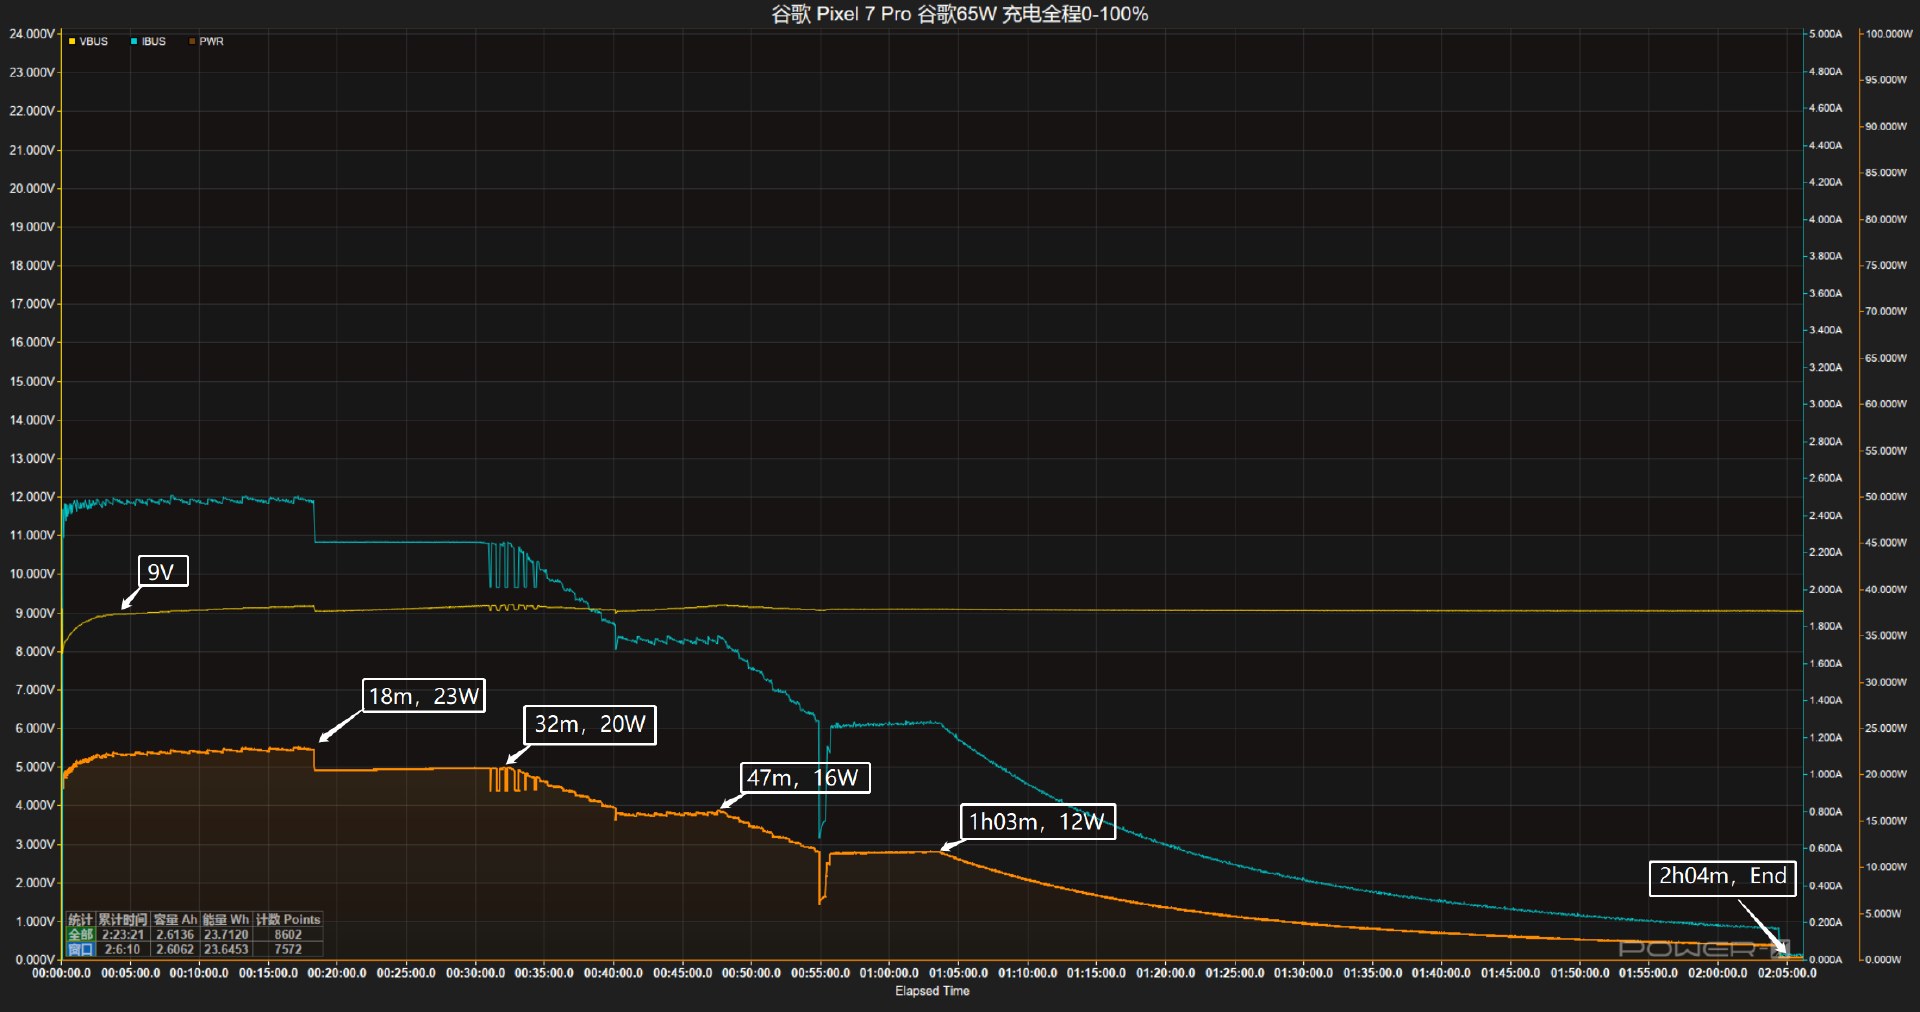The image size is (1920, 1012).
Task: Click the yellow VBUS legend color marker
Action: 72,41
